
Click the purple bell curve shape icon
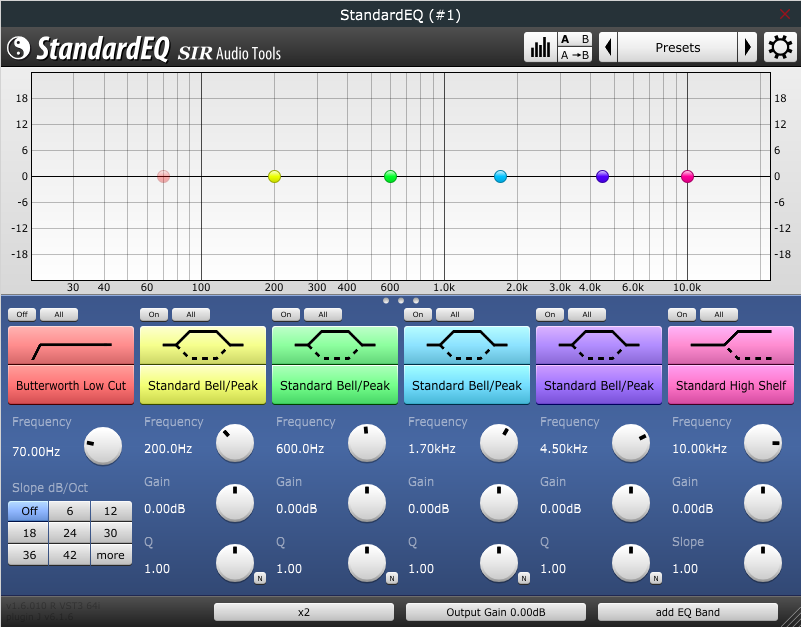point(599,346)
